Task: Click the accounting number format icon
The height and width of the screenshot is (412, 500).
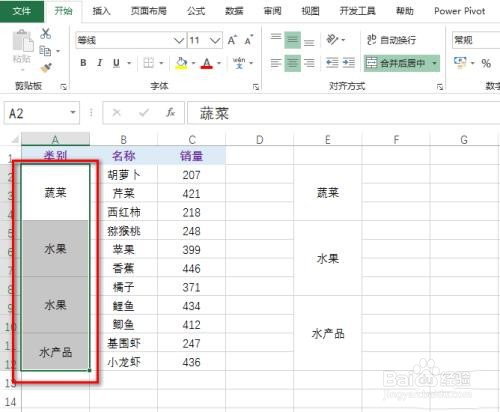Action: (x=460, y=62)
